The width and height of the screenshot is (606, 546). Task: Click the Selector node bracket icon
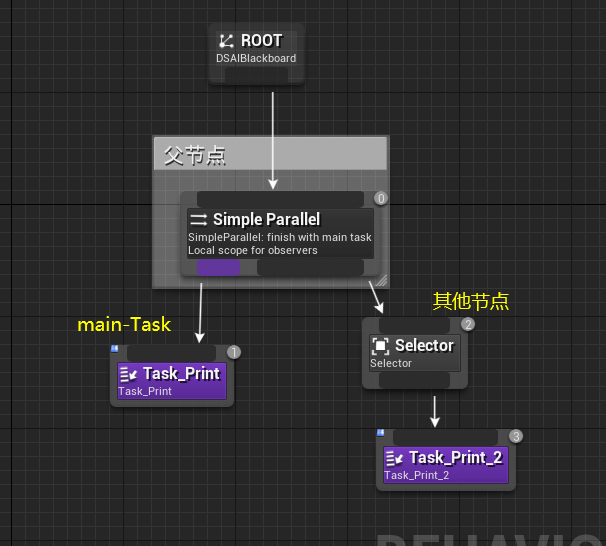click(380, 345)
